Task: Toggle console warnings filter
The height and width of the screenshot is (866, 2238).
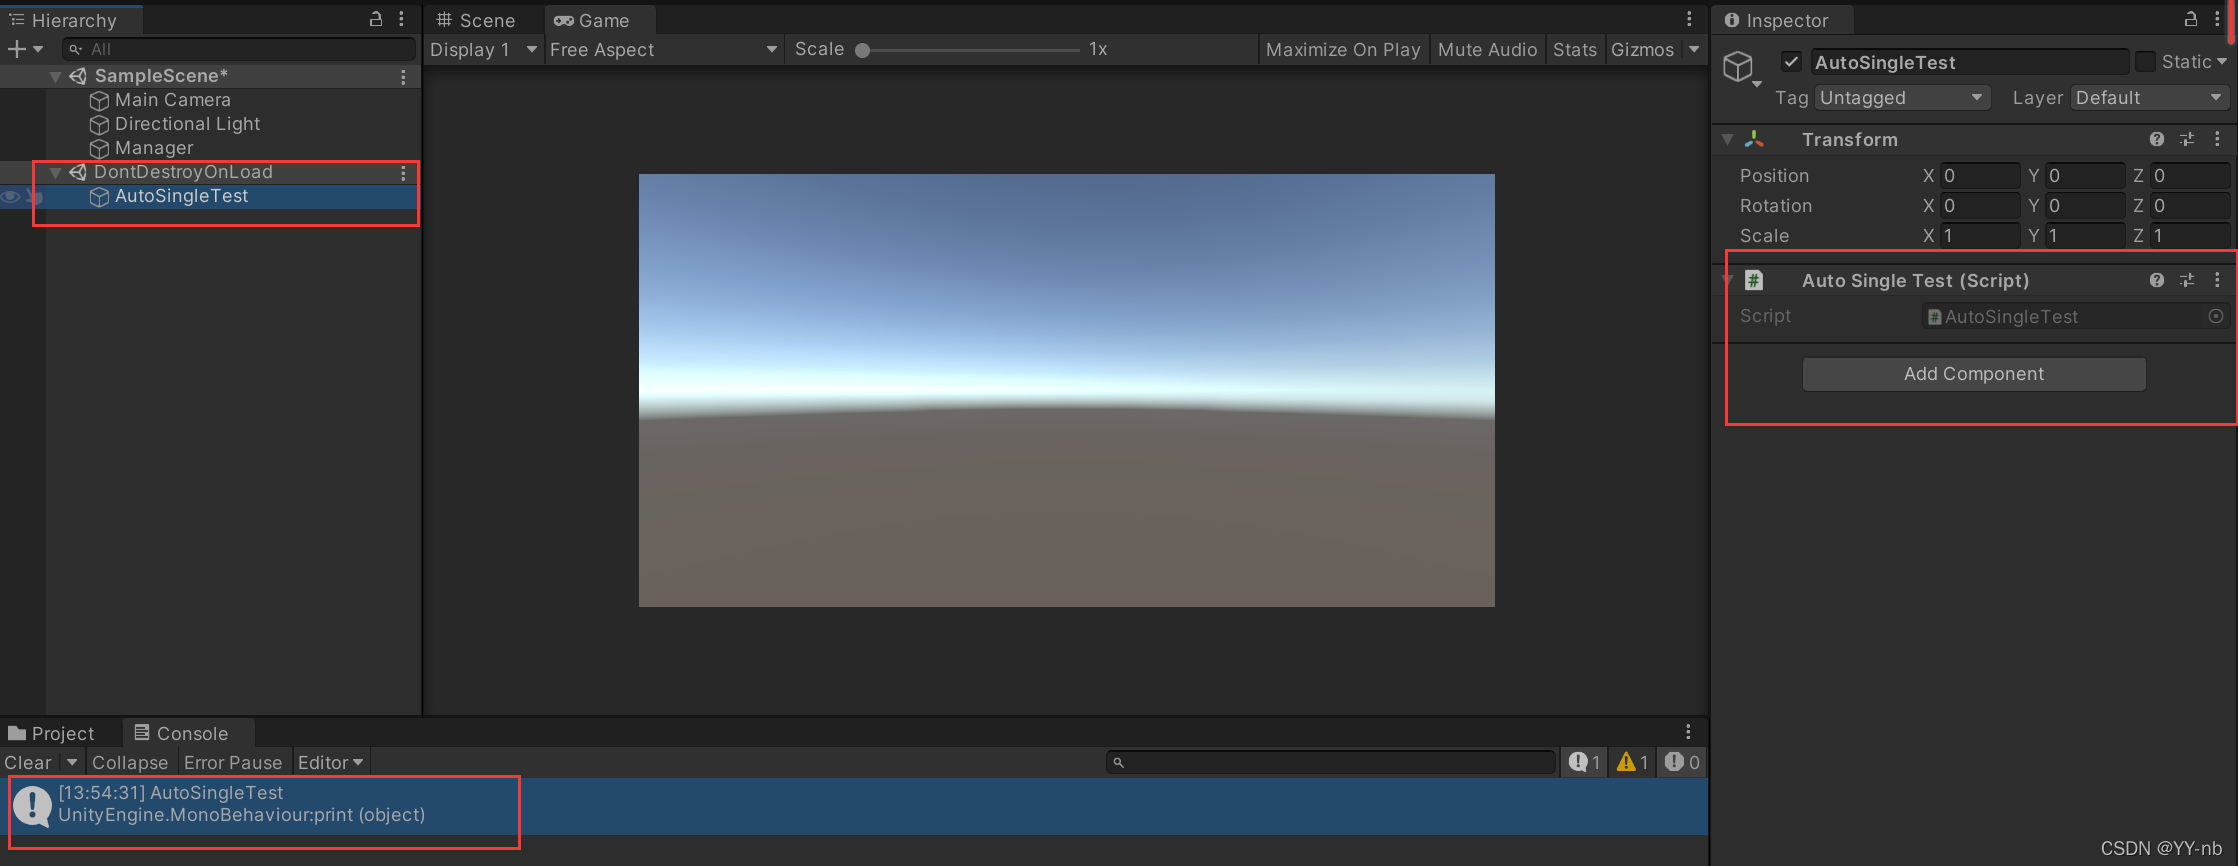Action: pos(1632,762)
